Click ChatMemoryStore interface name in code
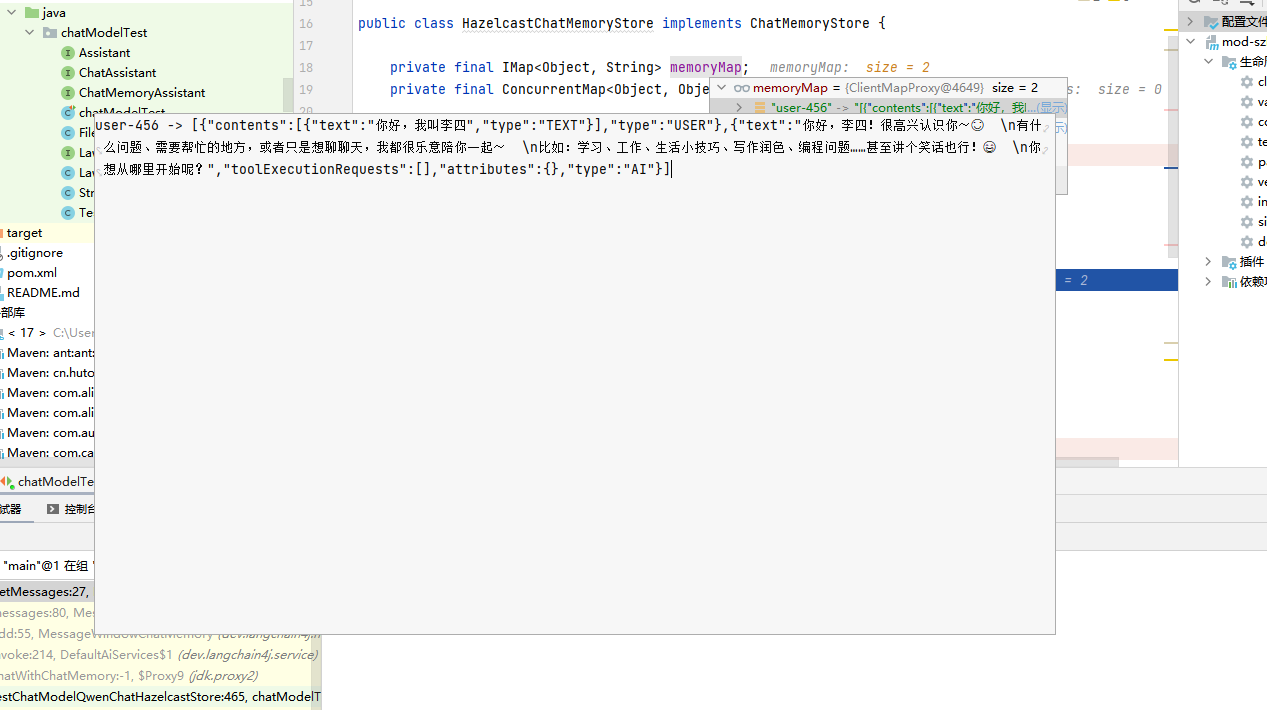Image resolution: width=1267 pixels, height=710 pixels. coord(810,23)
